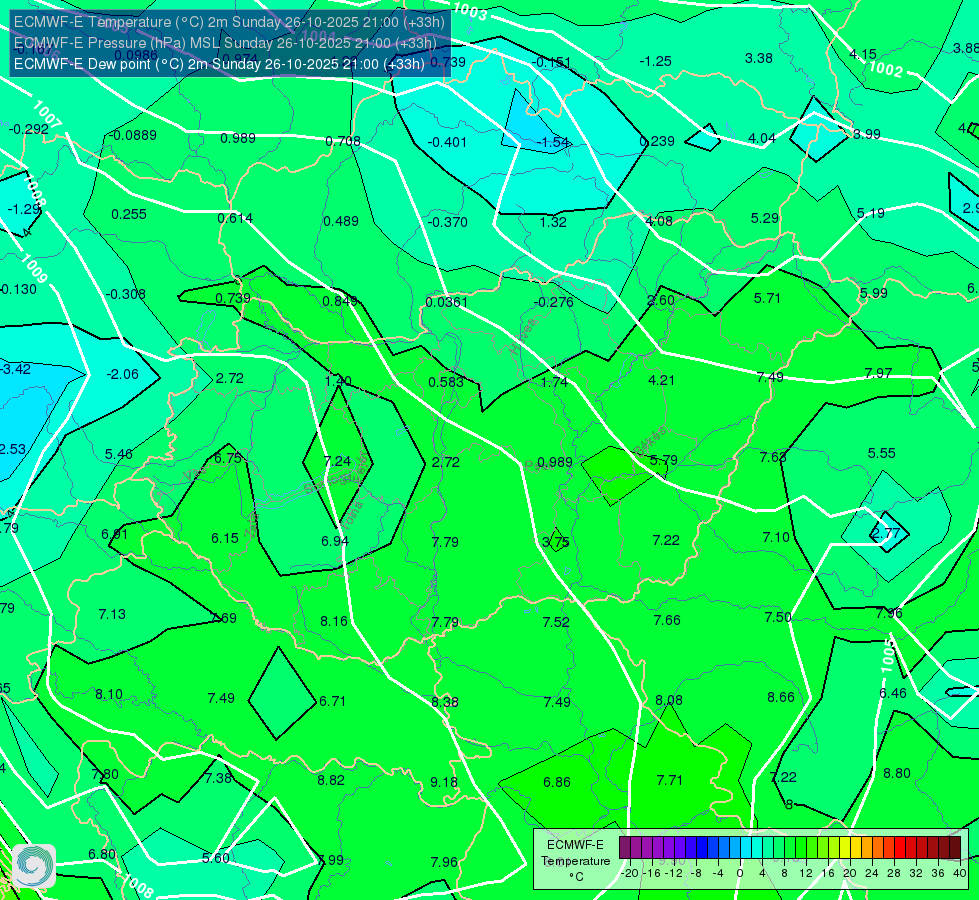
Task: Click the -1.54 temperature value
Action: point(553,142)
